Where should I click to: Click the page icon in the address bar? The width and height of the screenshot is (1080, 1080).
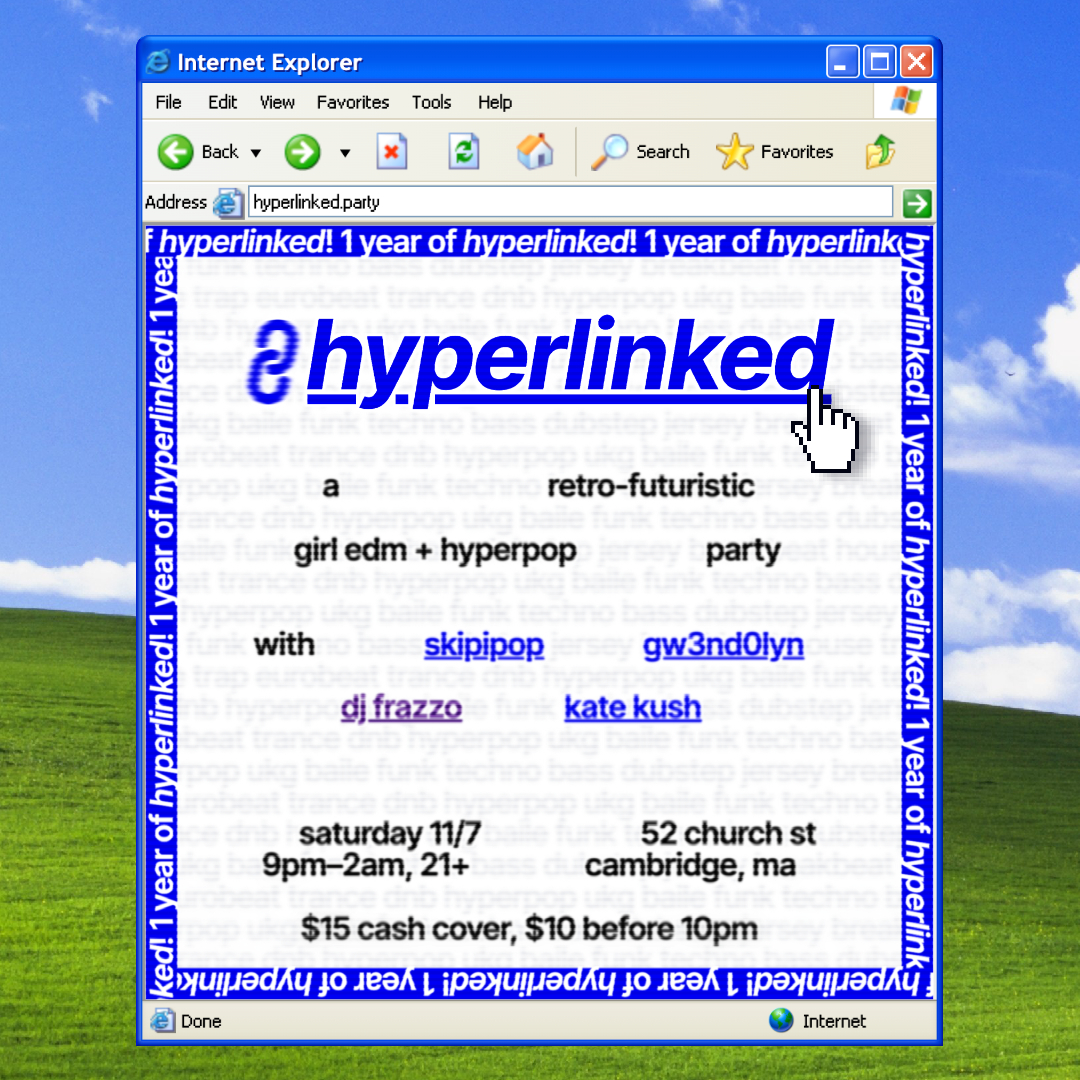(x=228, y=202)
